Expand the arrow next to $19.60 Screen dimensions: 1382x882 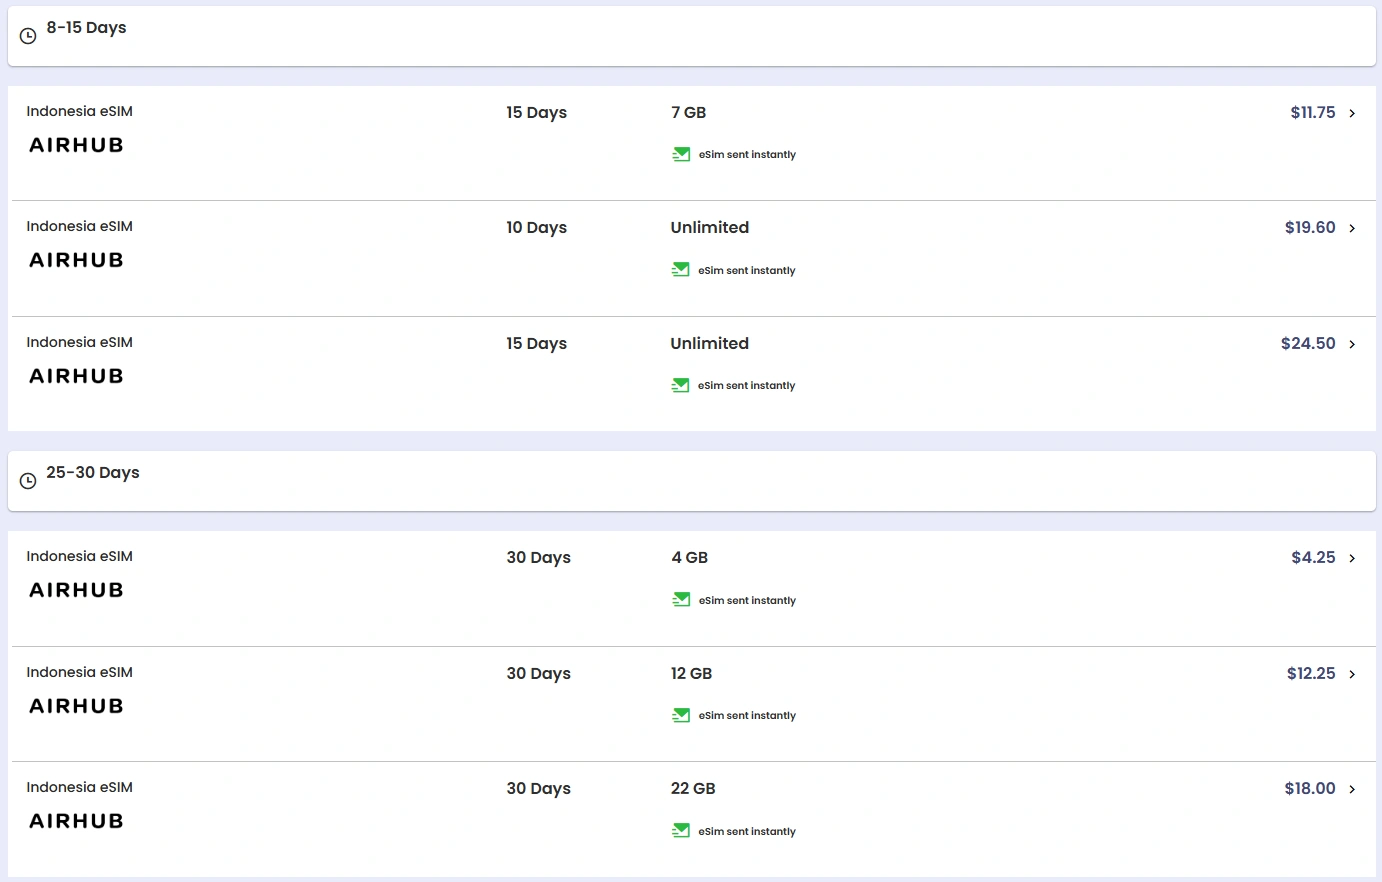coord(1352,229)
